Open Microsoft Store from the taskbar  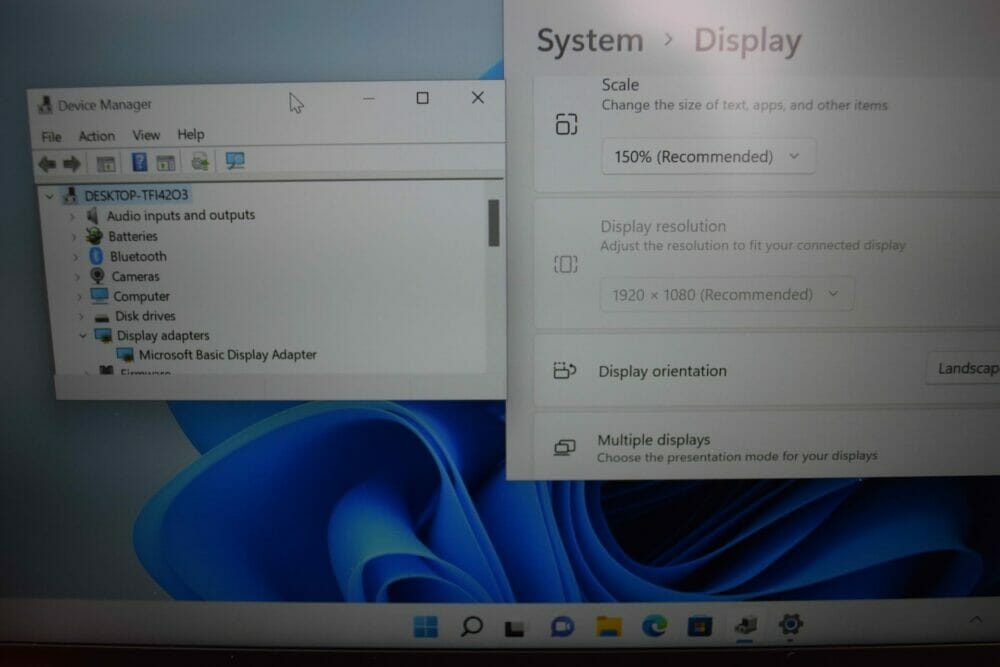tap(700, 626)
